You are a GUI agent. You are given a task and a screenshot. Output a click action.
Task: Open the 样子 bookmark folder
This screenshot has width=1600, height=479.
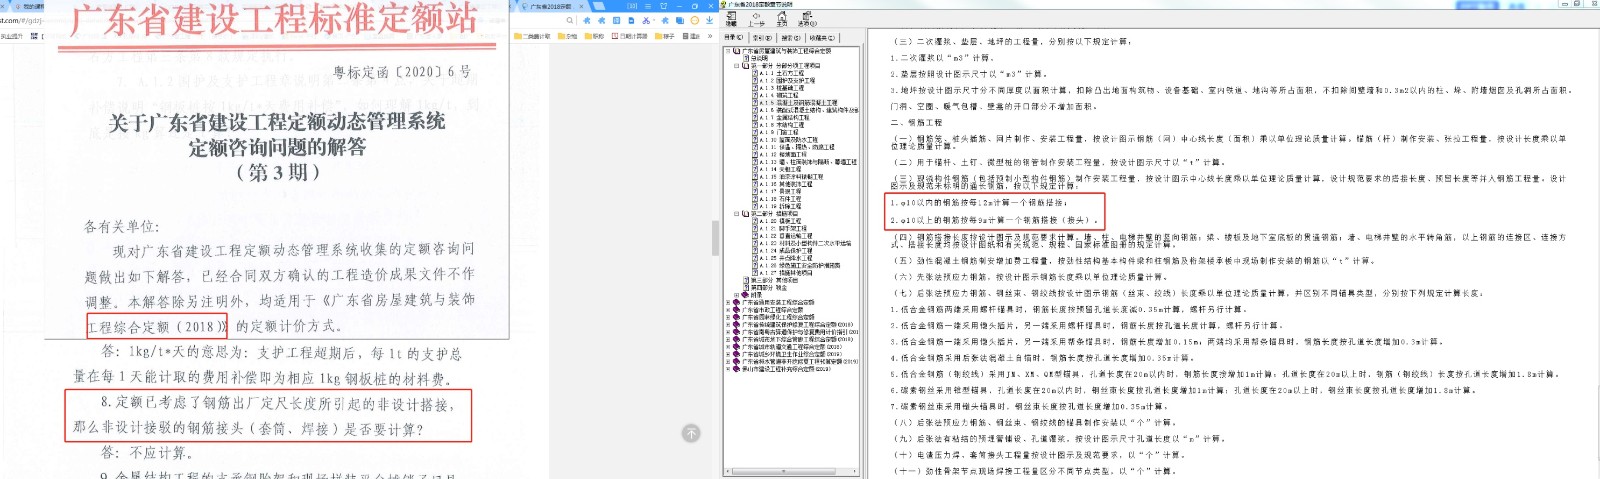[664, 36]
